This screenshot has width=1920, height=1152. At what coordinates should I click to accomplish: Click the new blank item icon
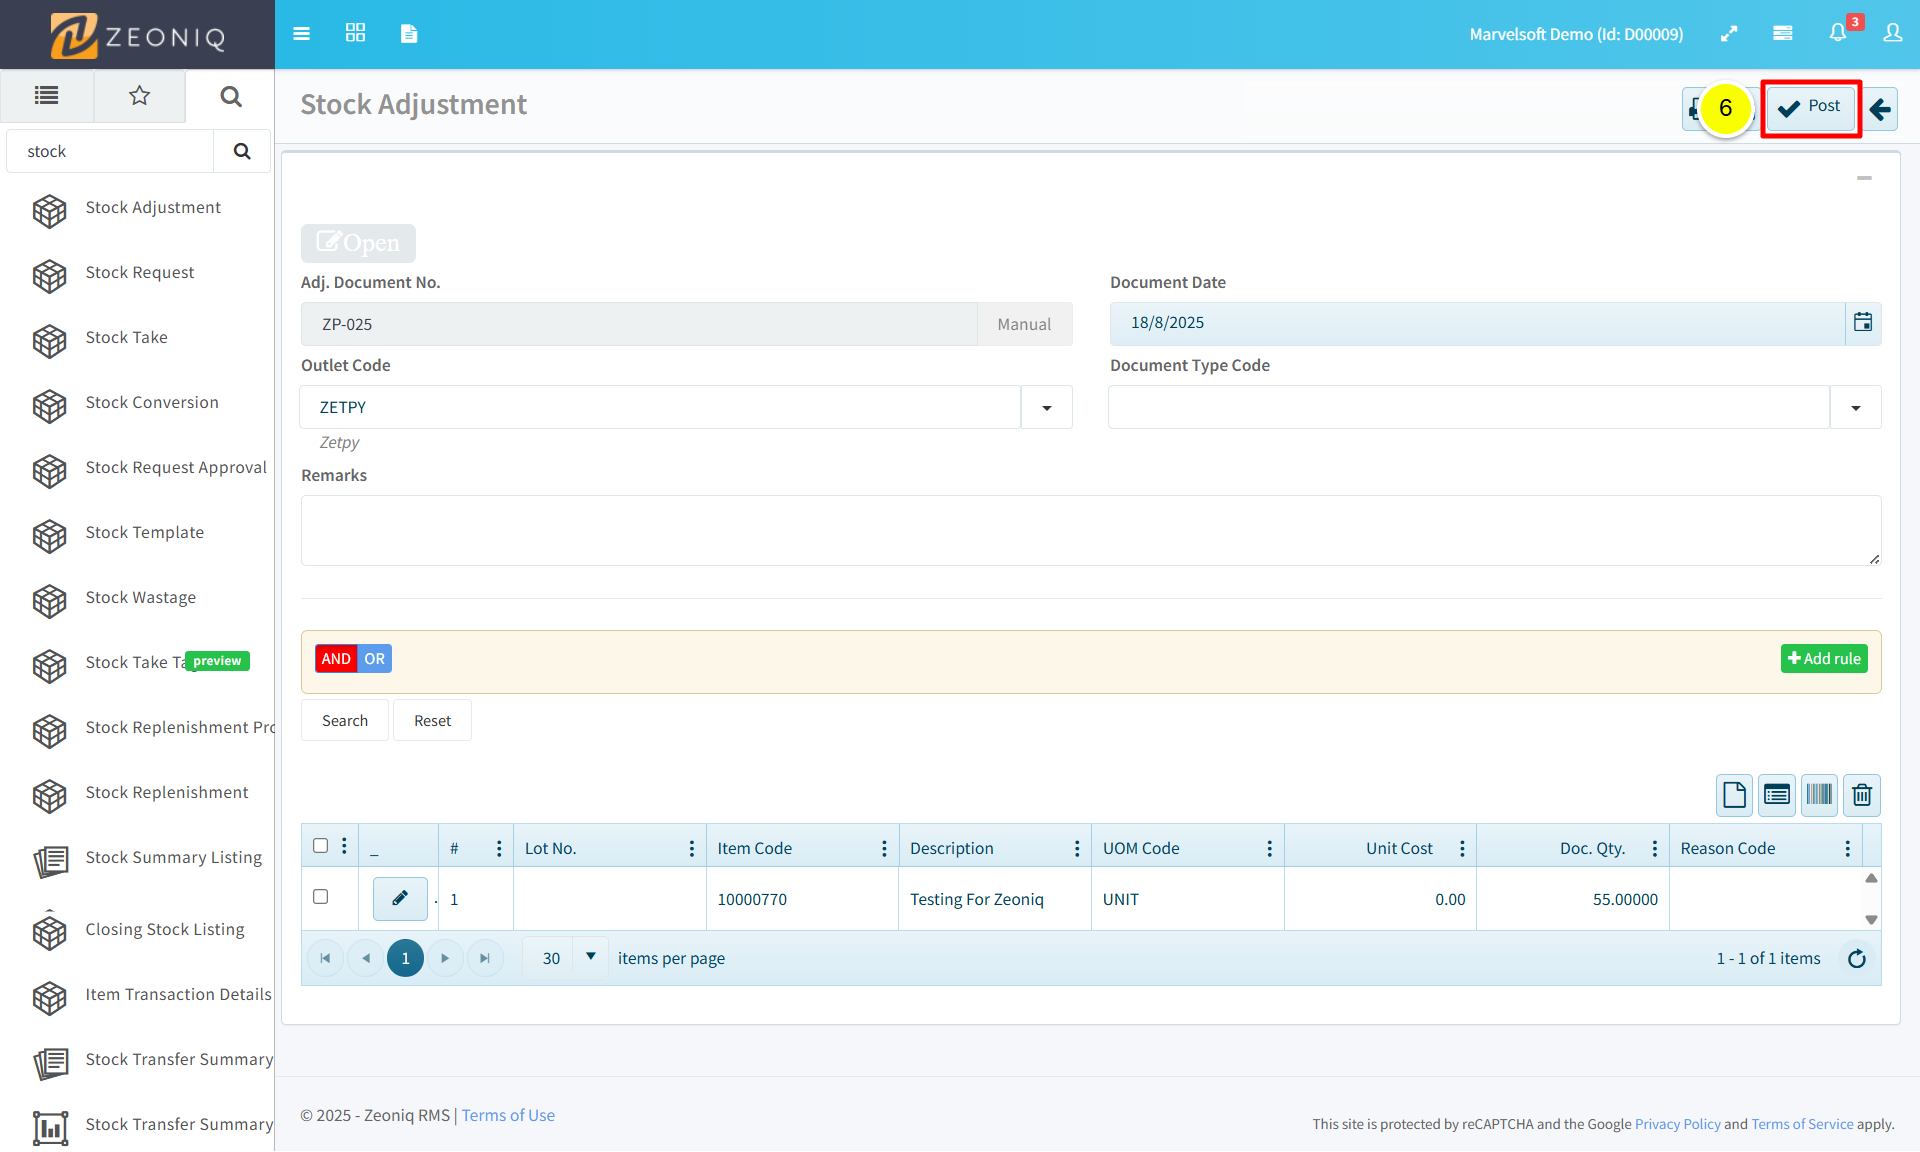(1735, 795)
